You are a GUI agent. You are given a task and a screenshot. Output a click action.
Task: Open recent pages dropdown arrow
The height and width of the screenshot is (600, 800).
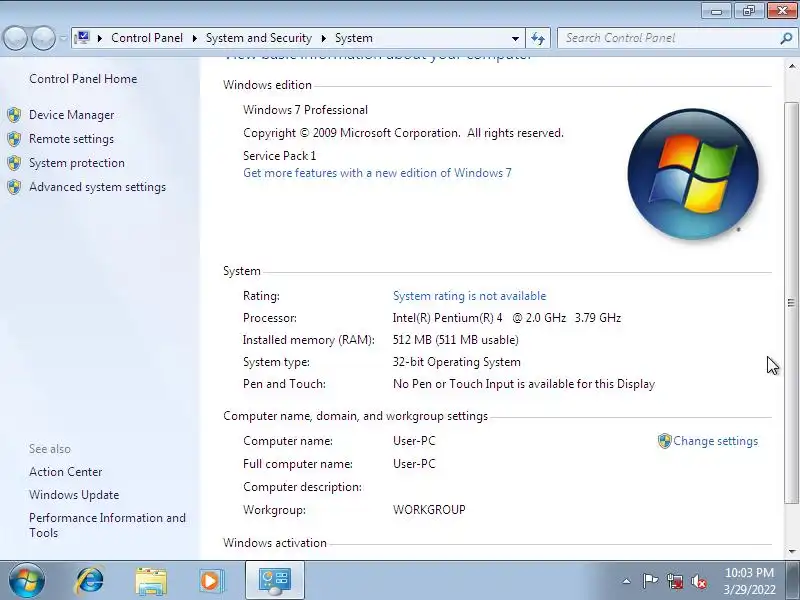click(x=63, y=38)
